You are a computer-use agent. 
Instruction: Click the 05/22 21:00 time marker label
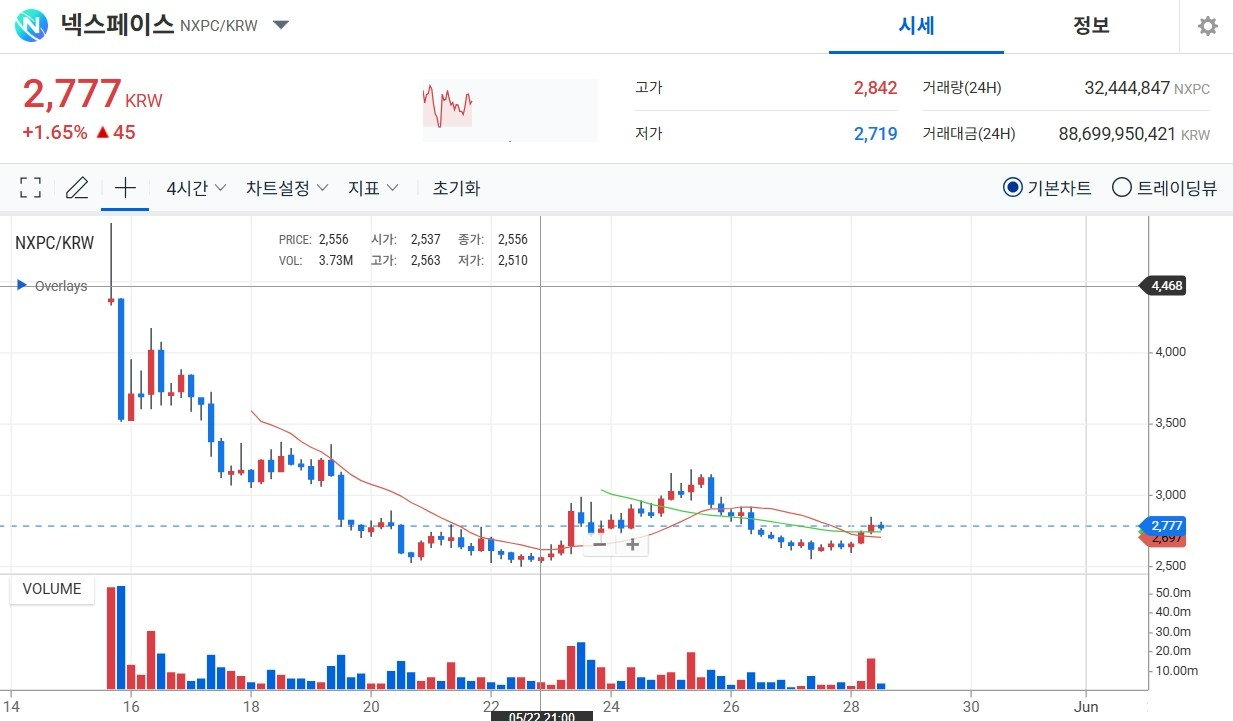pos(540,714)
